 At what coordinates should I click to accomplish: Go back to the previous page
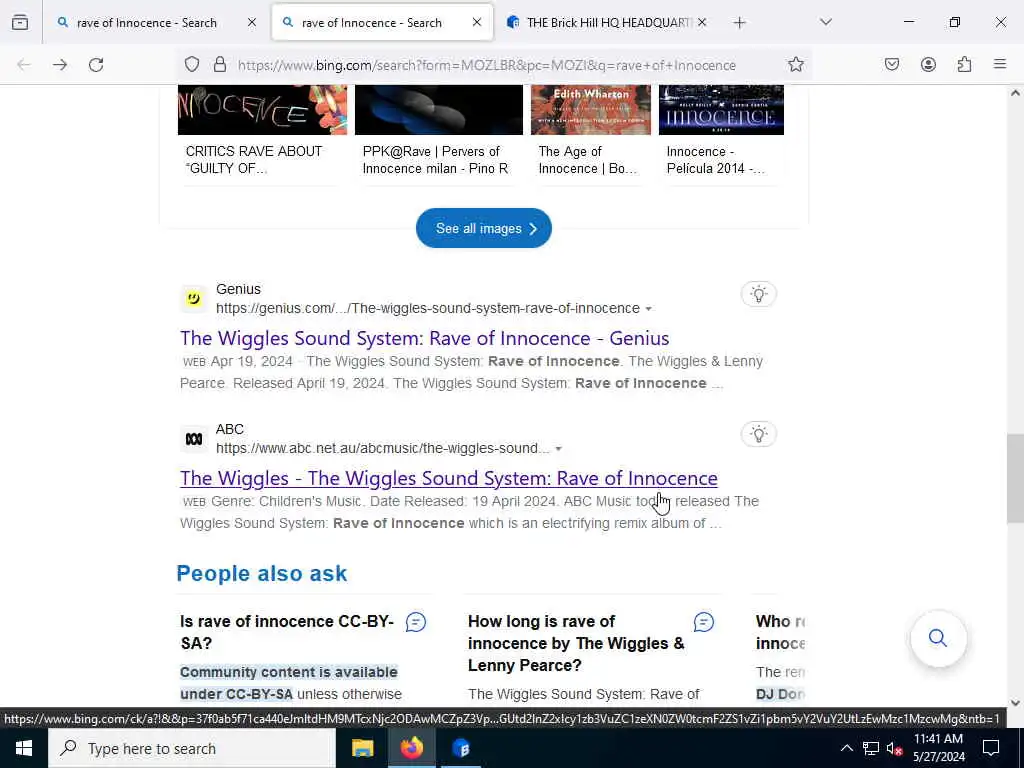24,65
